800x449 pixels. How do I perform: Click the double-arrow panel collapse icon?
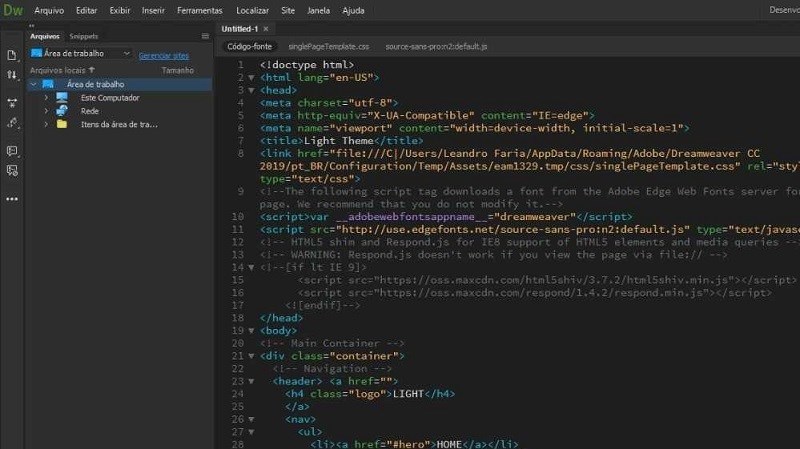(32, 25)
